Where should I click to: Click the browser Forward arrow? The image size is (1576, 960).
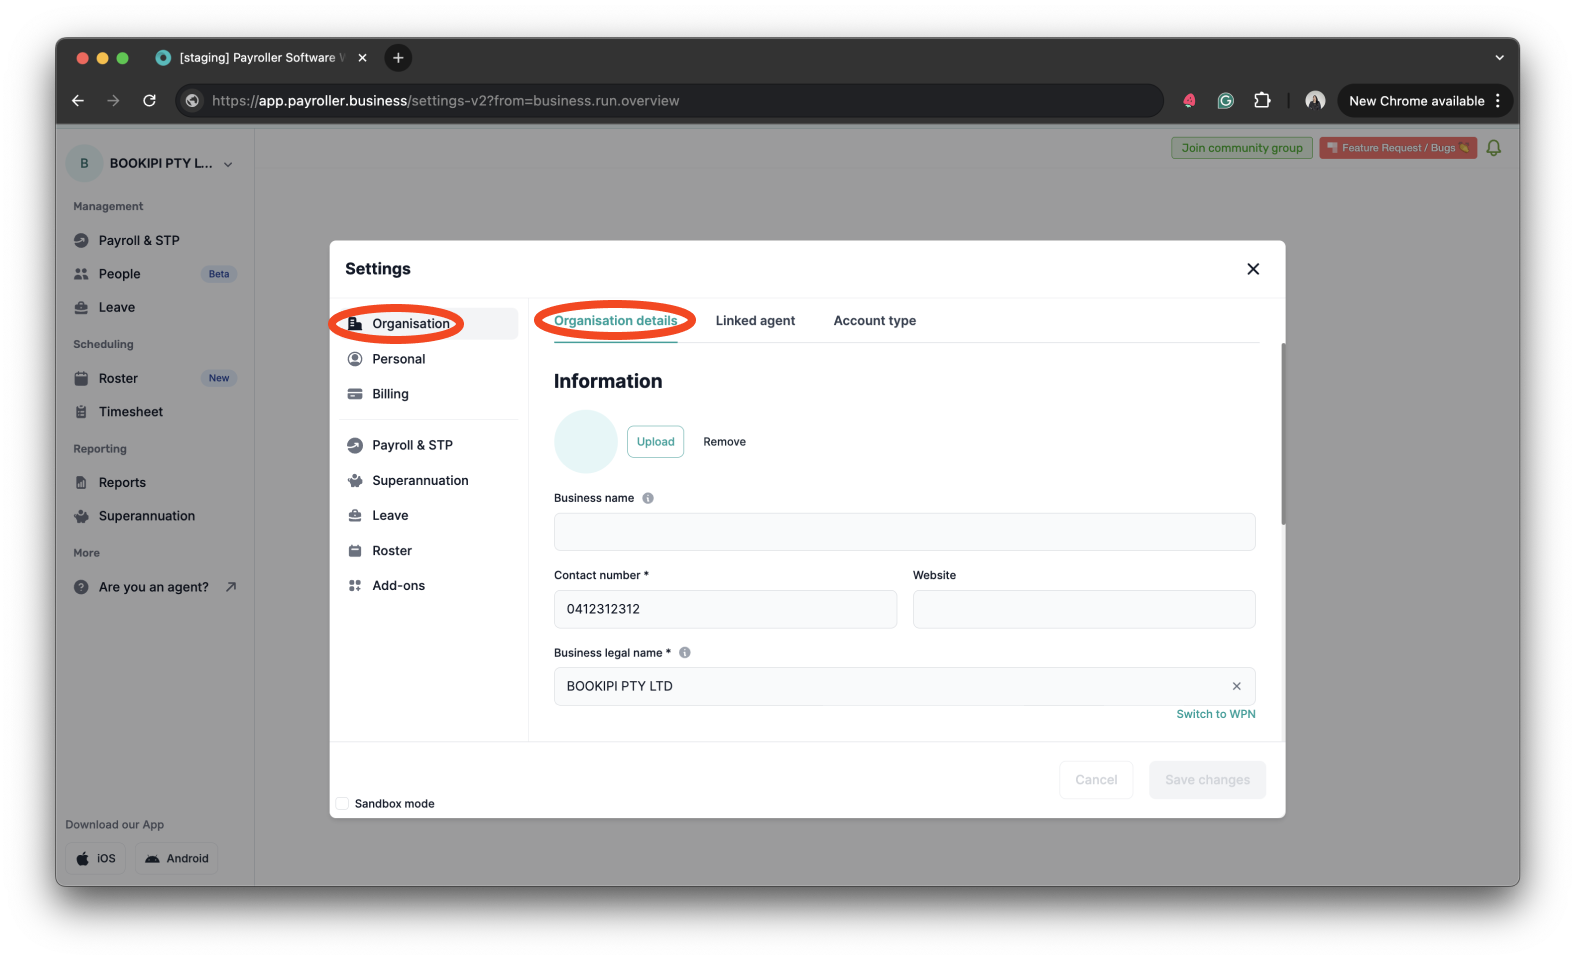[x=113, y=100]
